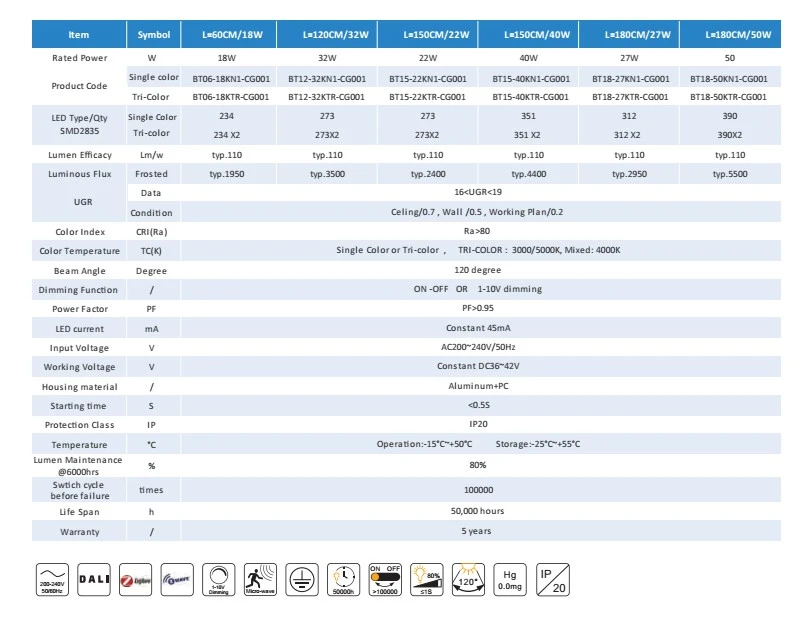This screenshot has width=805, height=627.
Task: Click the 50000h lifespan clock icon
Action: (x=343, y=580)
